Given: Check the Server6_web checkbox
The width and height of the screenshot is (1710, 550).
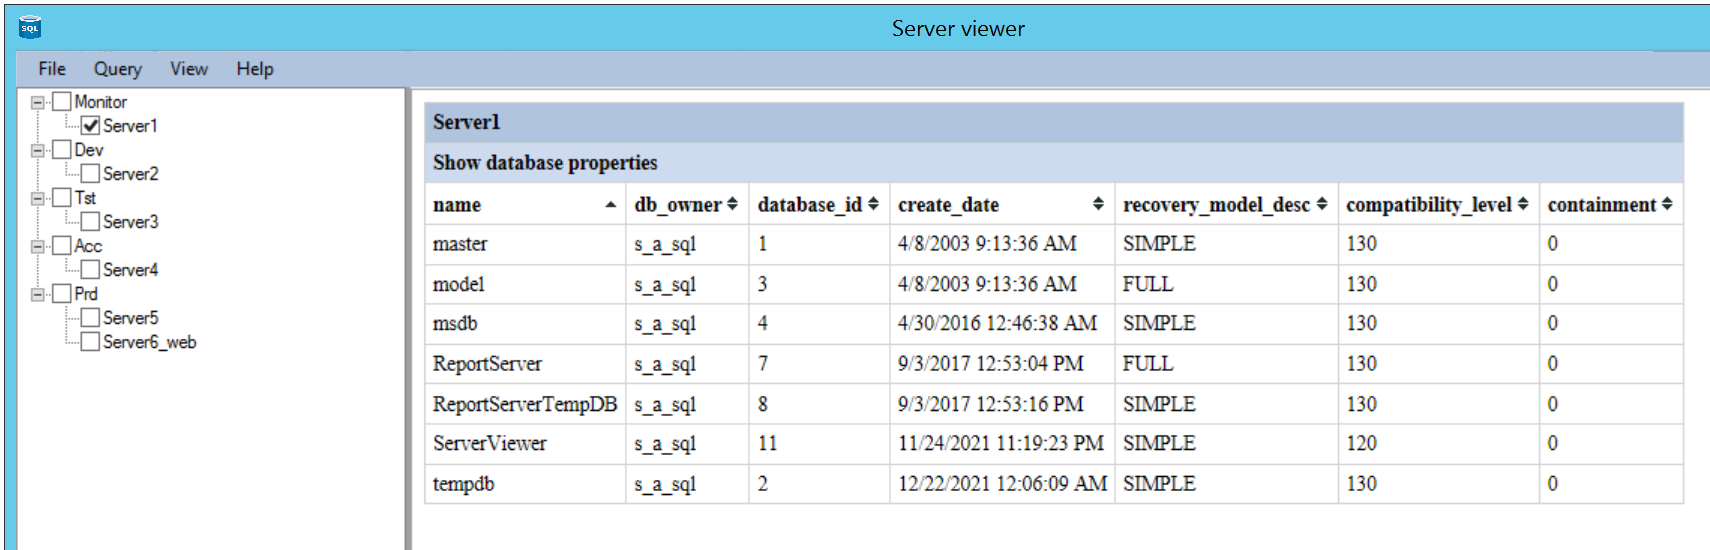Looking at the screenshot, I should click(x=91, y=342).
